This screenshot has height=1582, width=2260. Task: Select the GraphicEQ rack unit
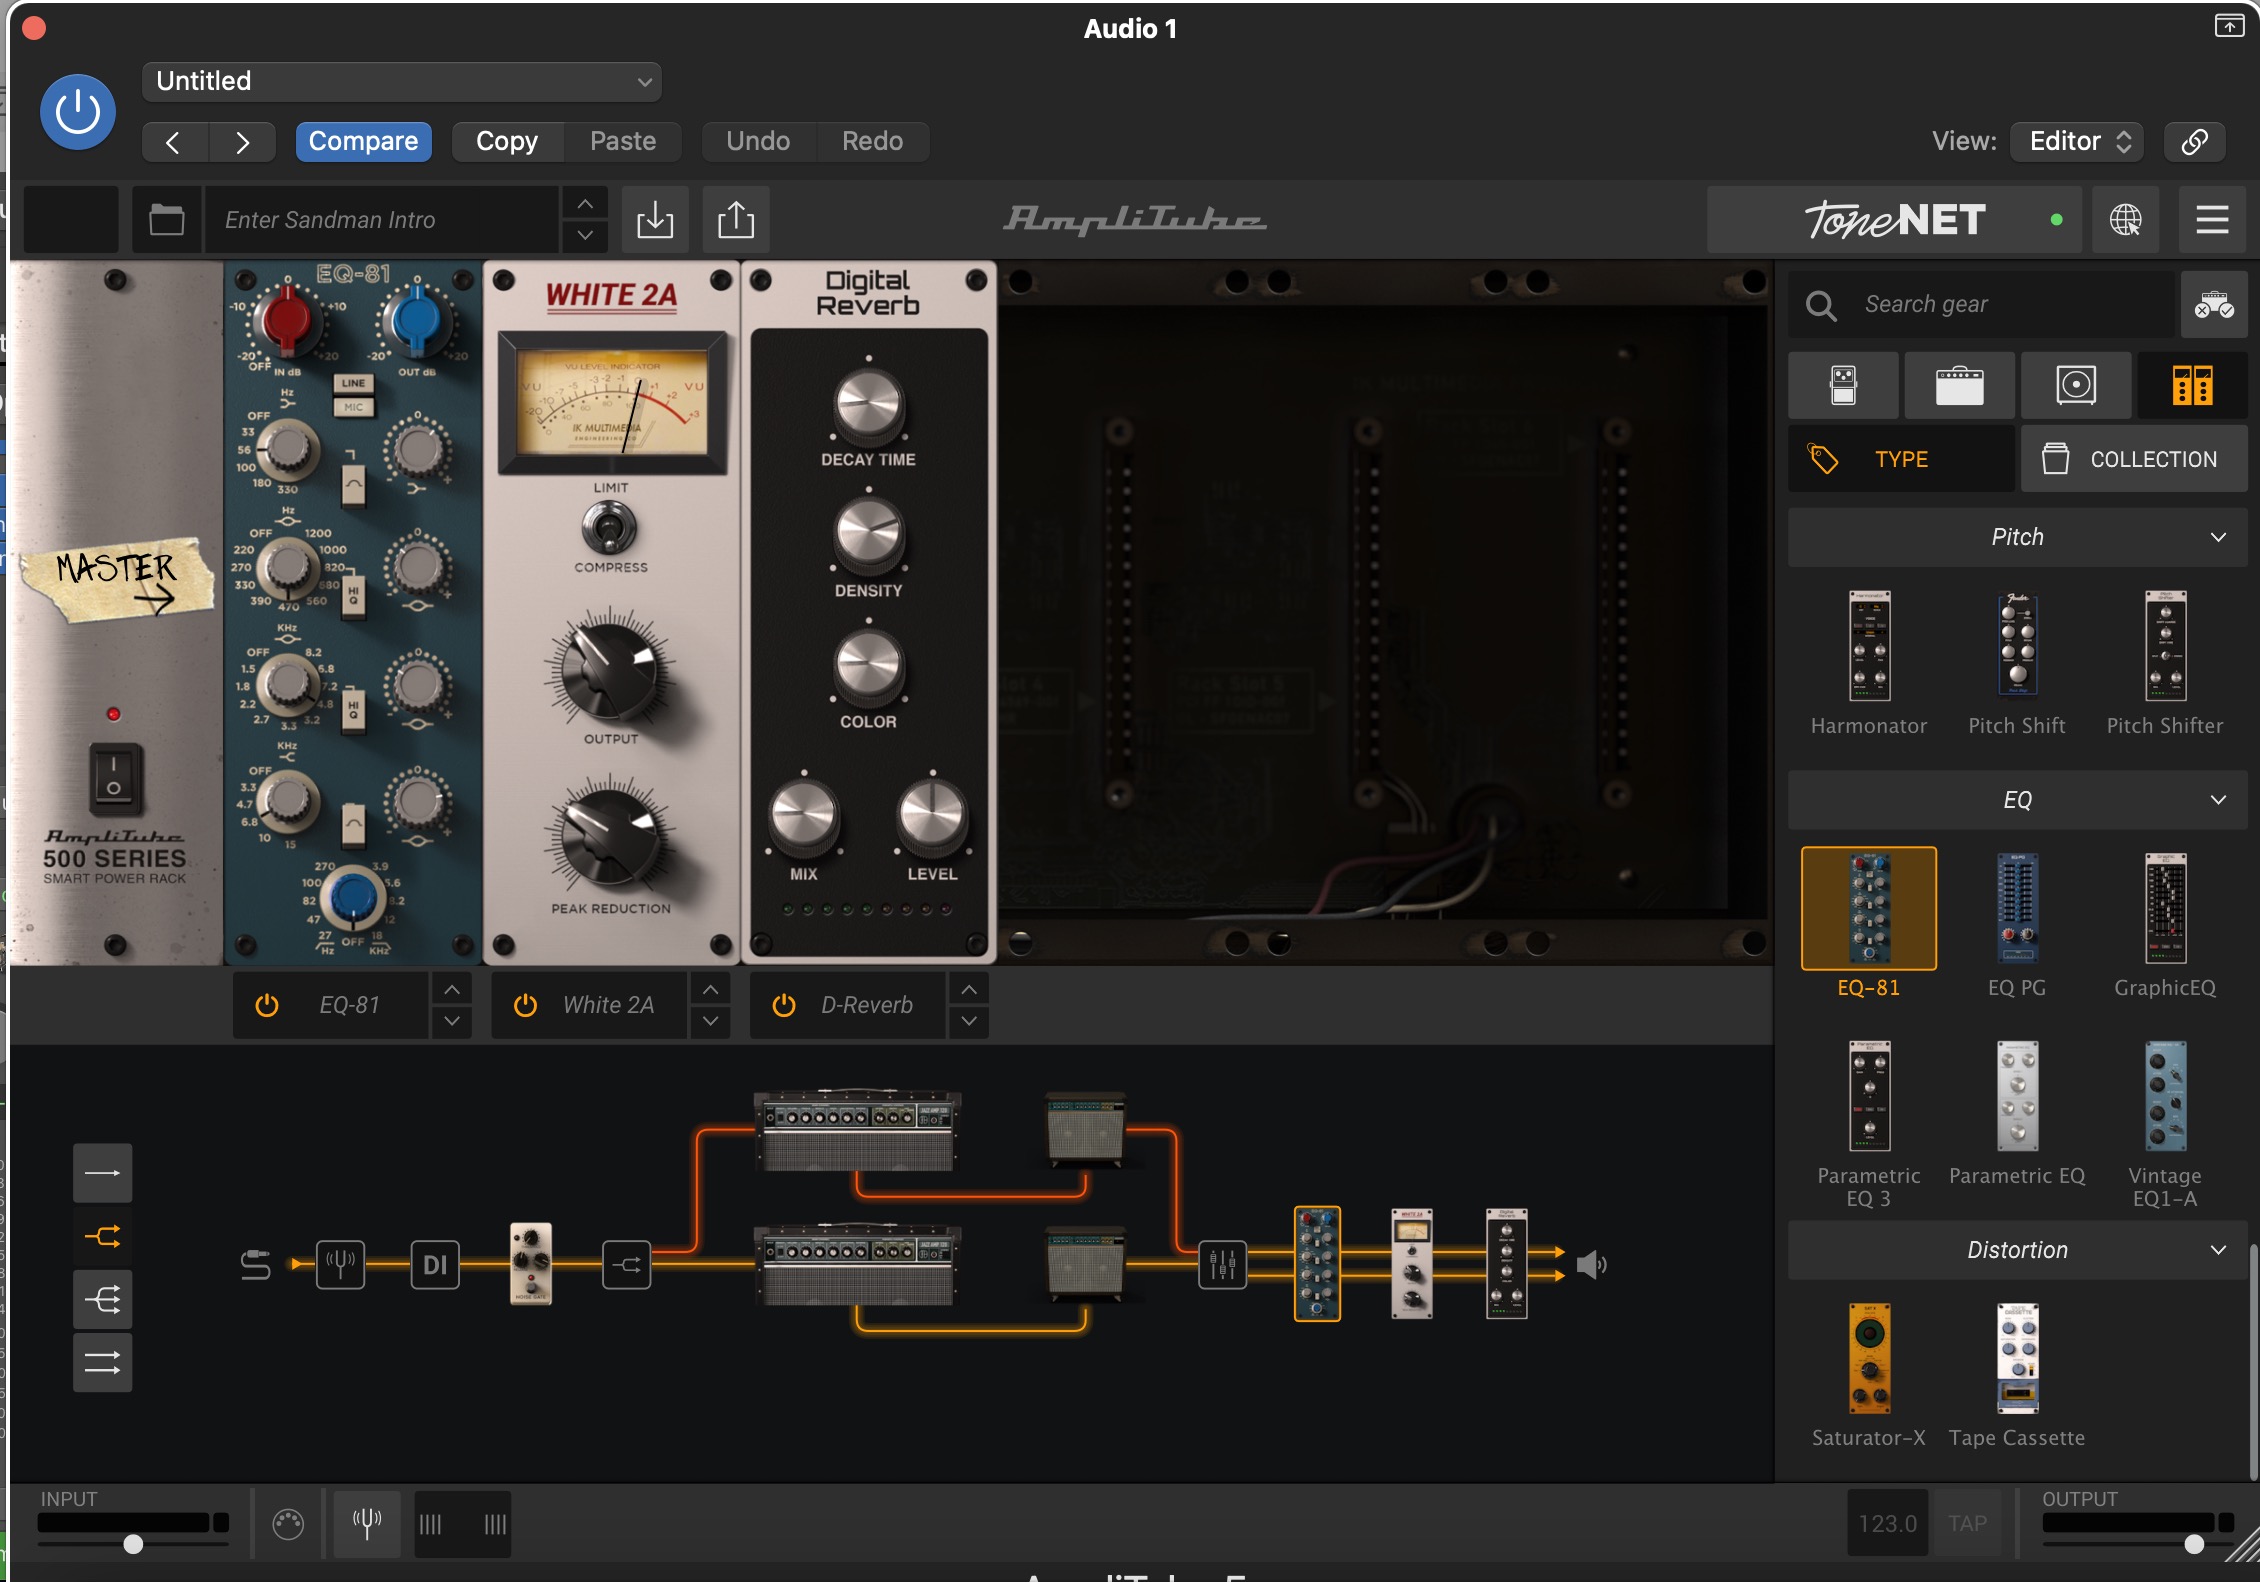pyautogui.click(x=2165, y=908)
